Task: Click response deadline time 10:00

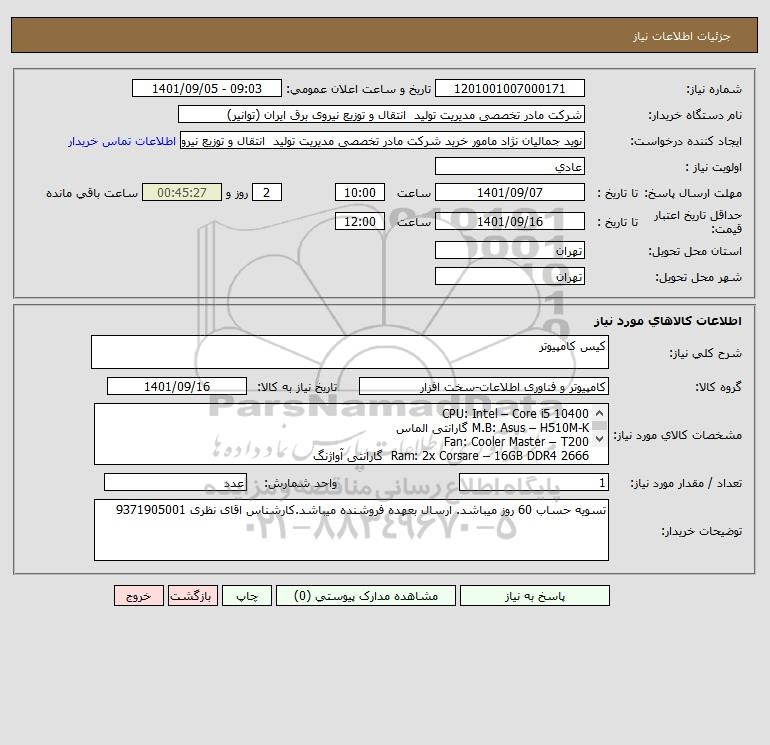Action: (x=359, y=193)
